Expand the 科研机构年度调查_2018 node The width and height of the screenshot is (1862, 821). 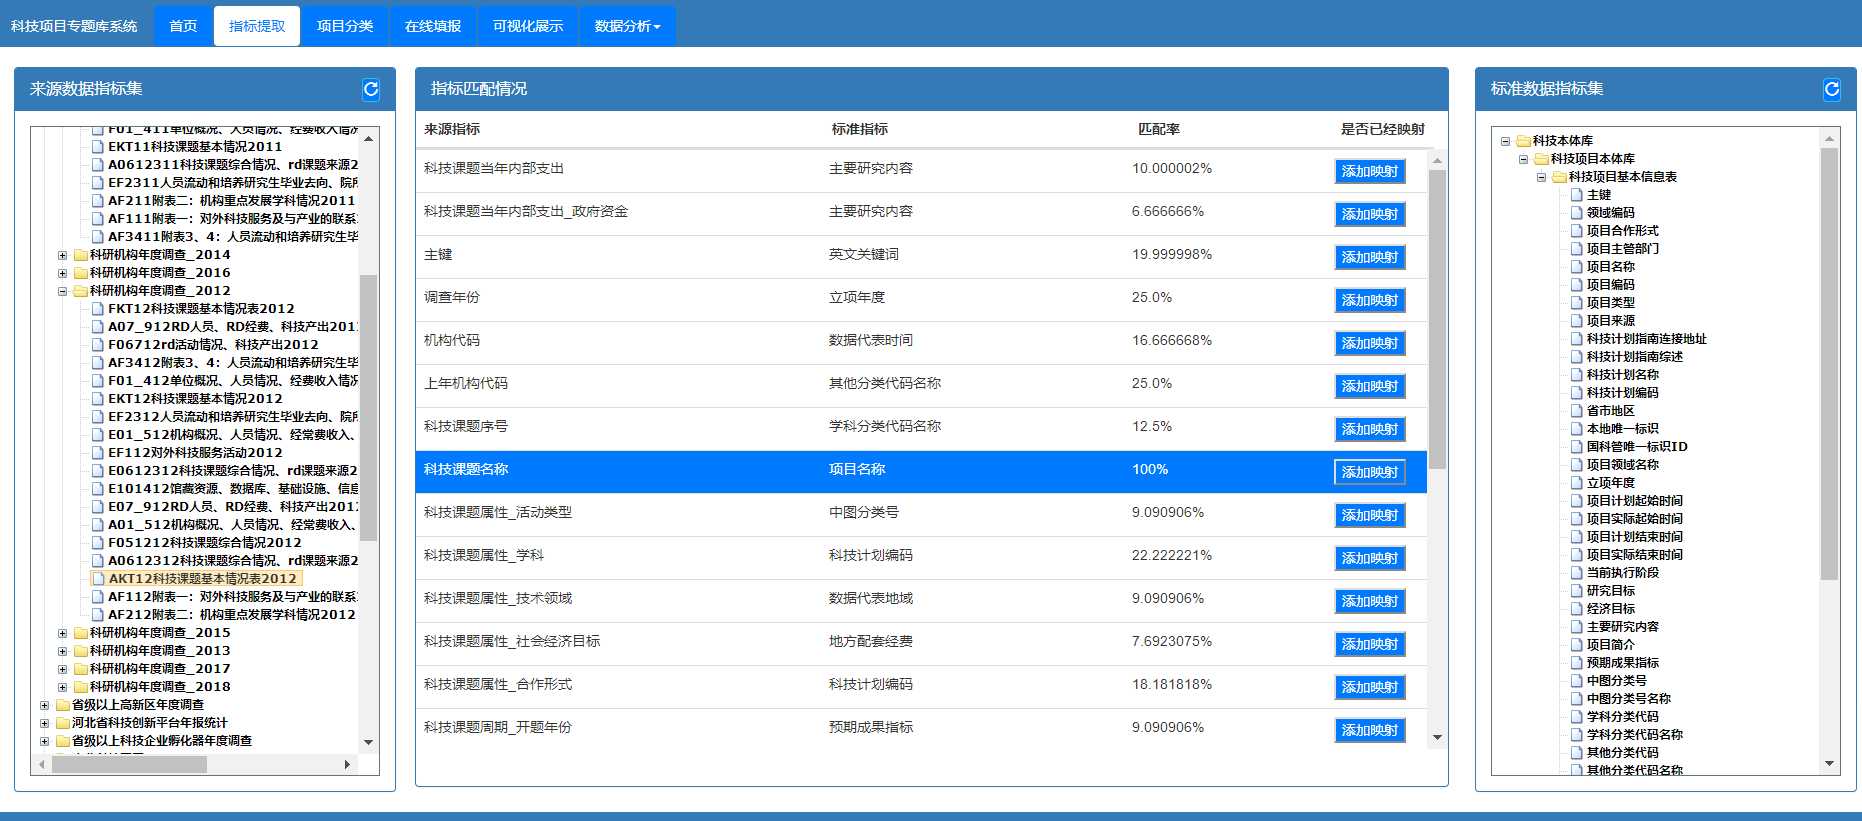tap(62, 688)
